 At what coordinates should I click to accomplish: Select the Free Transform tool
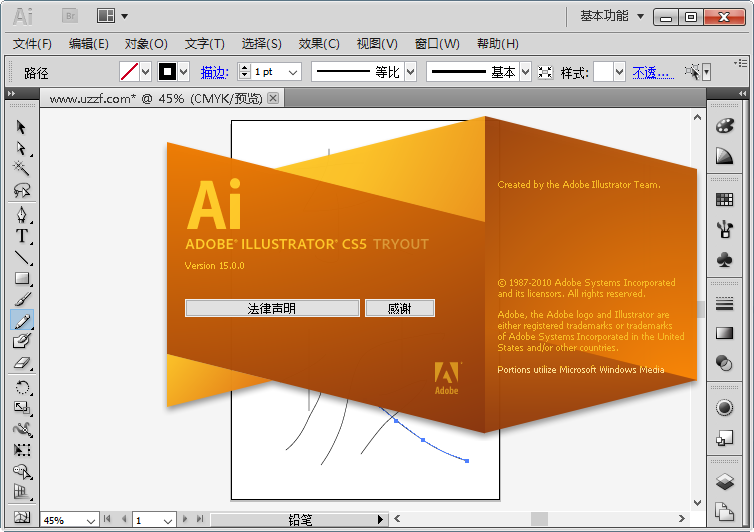pos(21,450)
